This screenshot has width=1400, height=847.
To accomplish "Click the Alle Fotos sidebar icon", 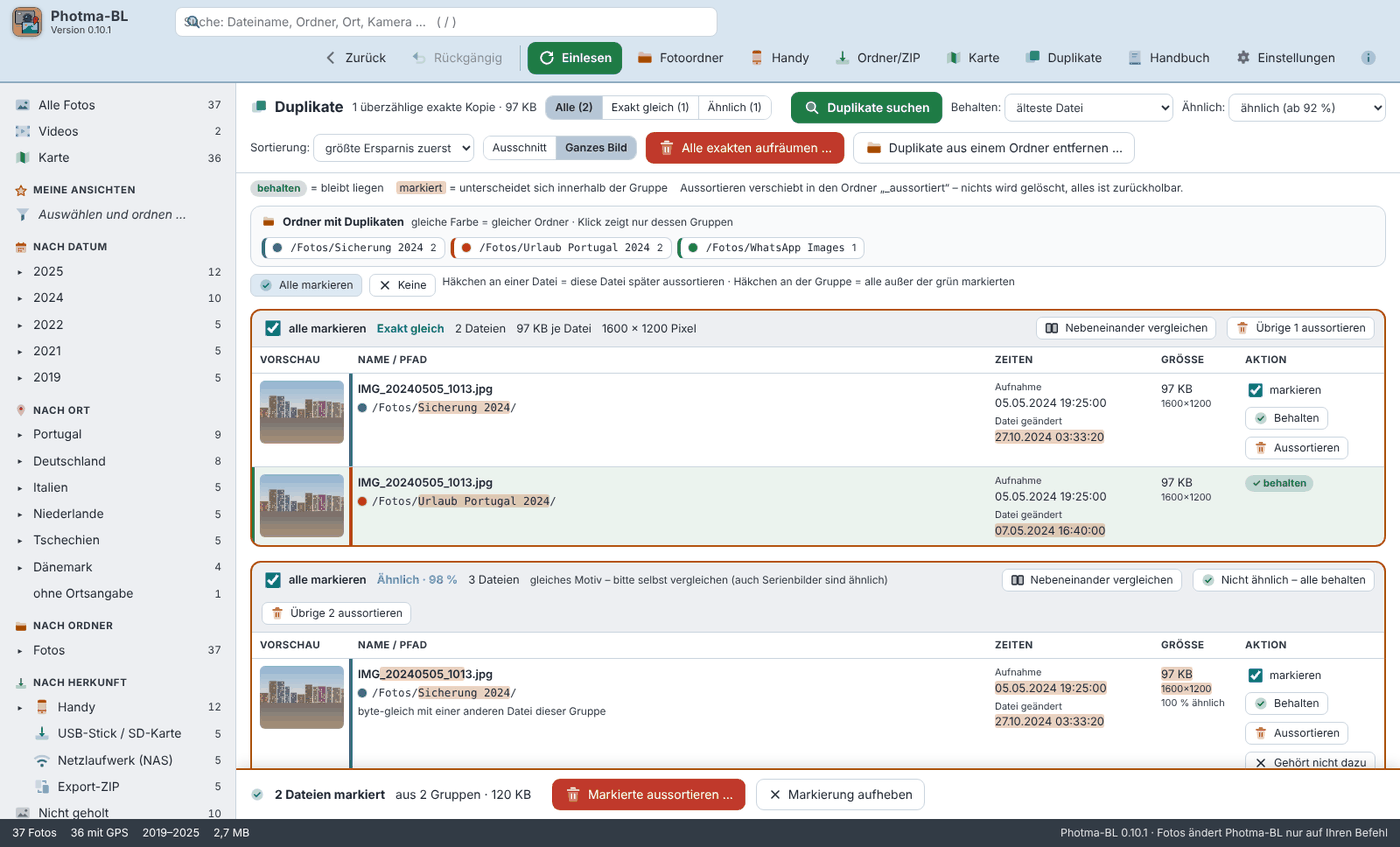I will pos(22,105).
